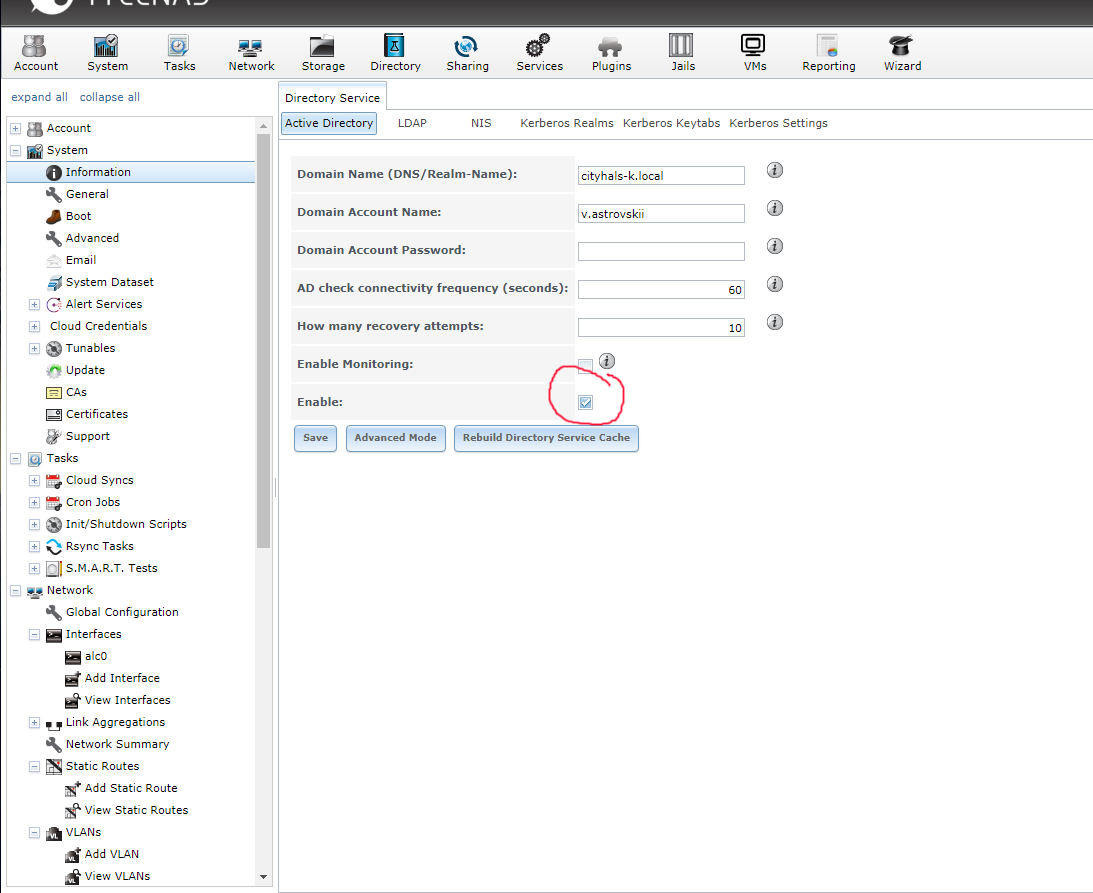
Task: Open the Plugins toolbar icon
Action: tap(611, 53)
